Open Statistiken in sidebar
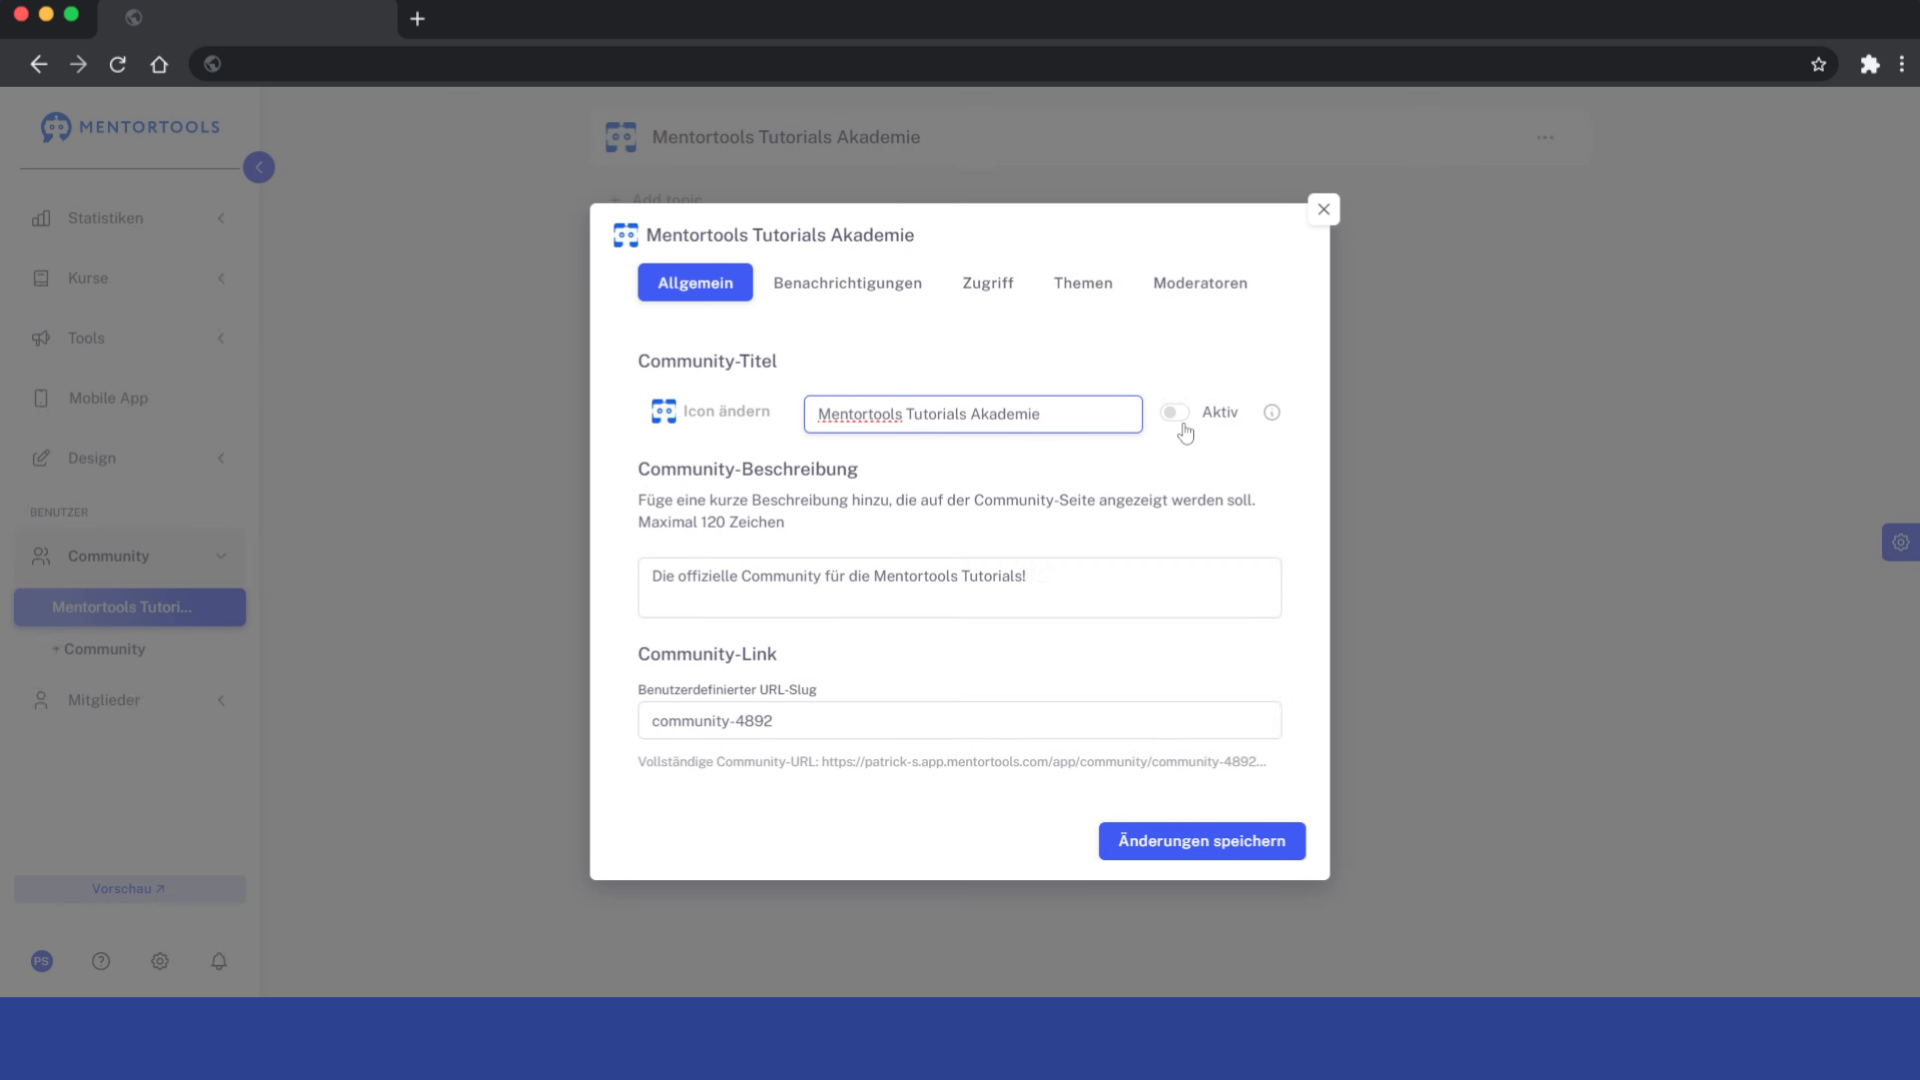The image size is (1920, 1080). [105, 218]
